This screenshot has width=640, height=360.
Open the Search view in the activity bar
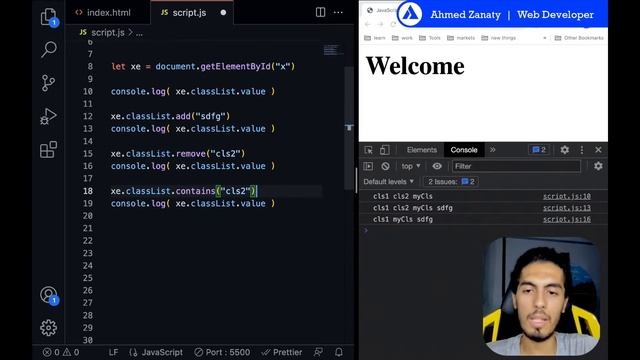coord(49,49)
